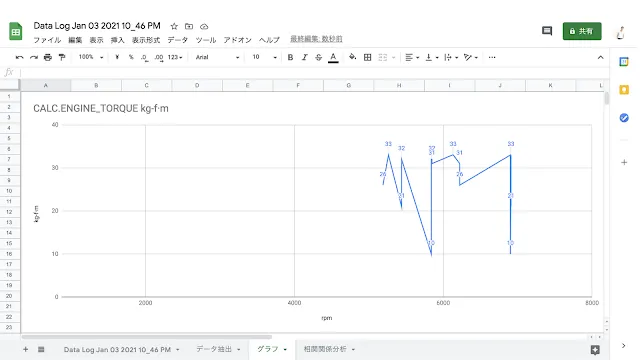Viewport: 640px width, 360px height.
Task: Open the borders tool
Action: 367,58
